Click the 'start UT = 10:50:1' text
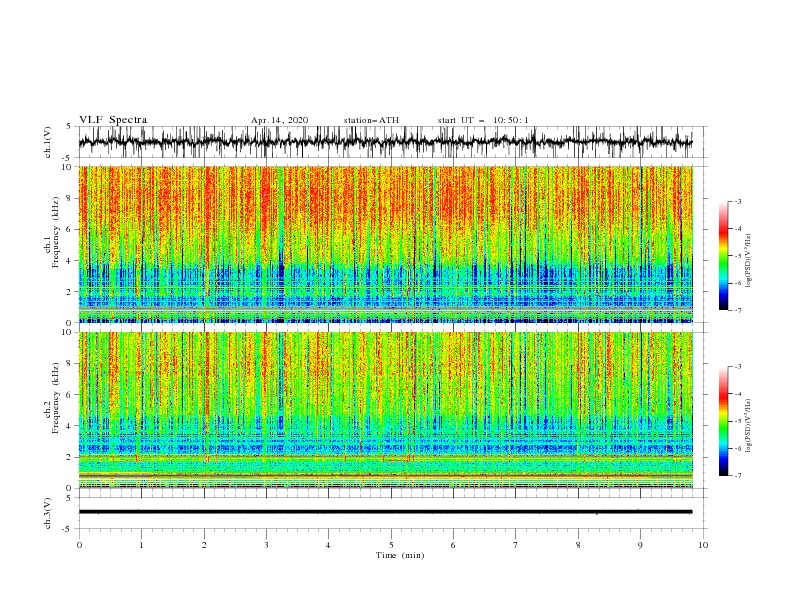Viewport: 792px width, 612px height. [483, 120]
